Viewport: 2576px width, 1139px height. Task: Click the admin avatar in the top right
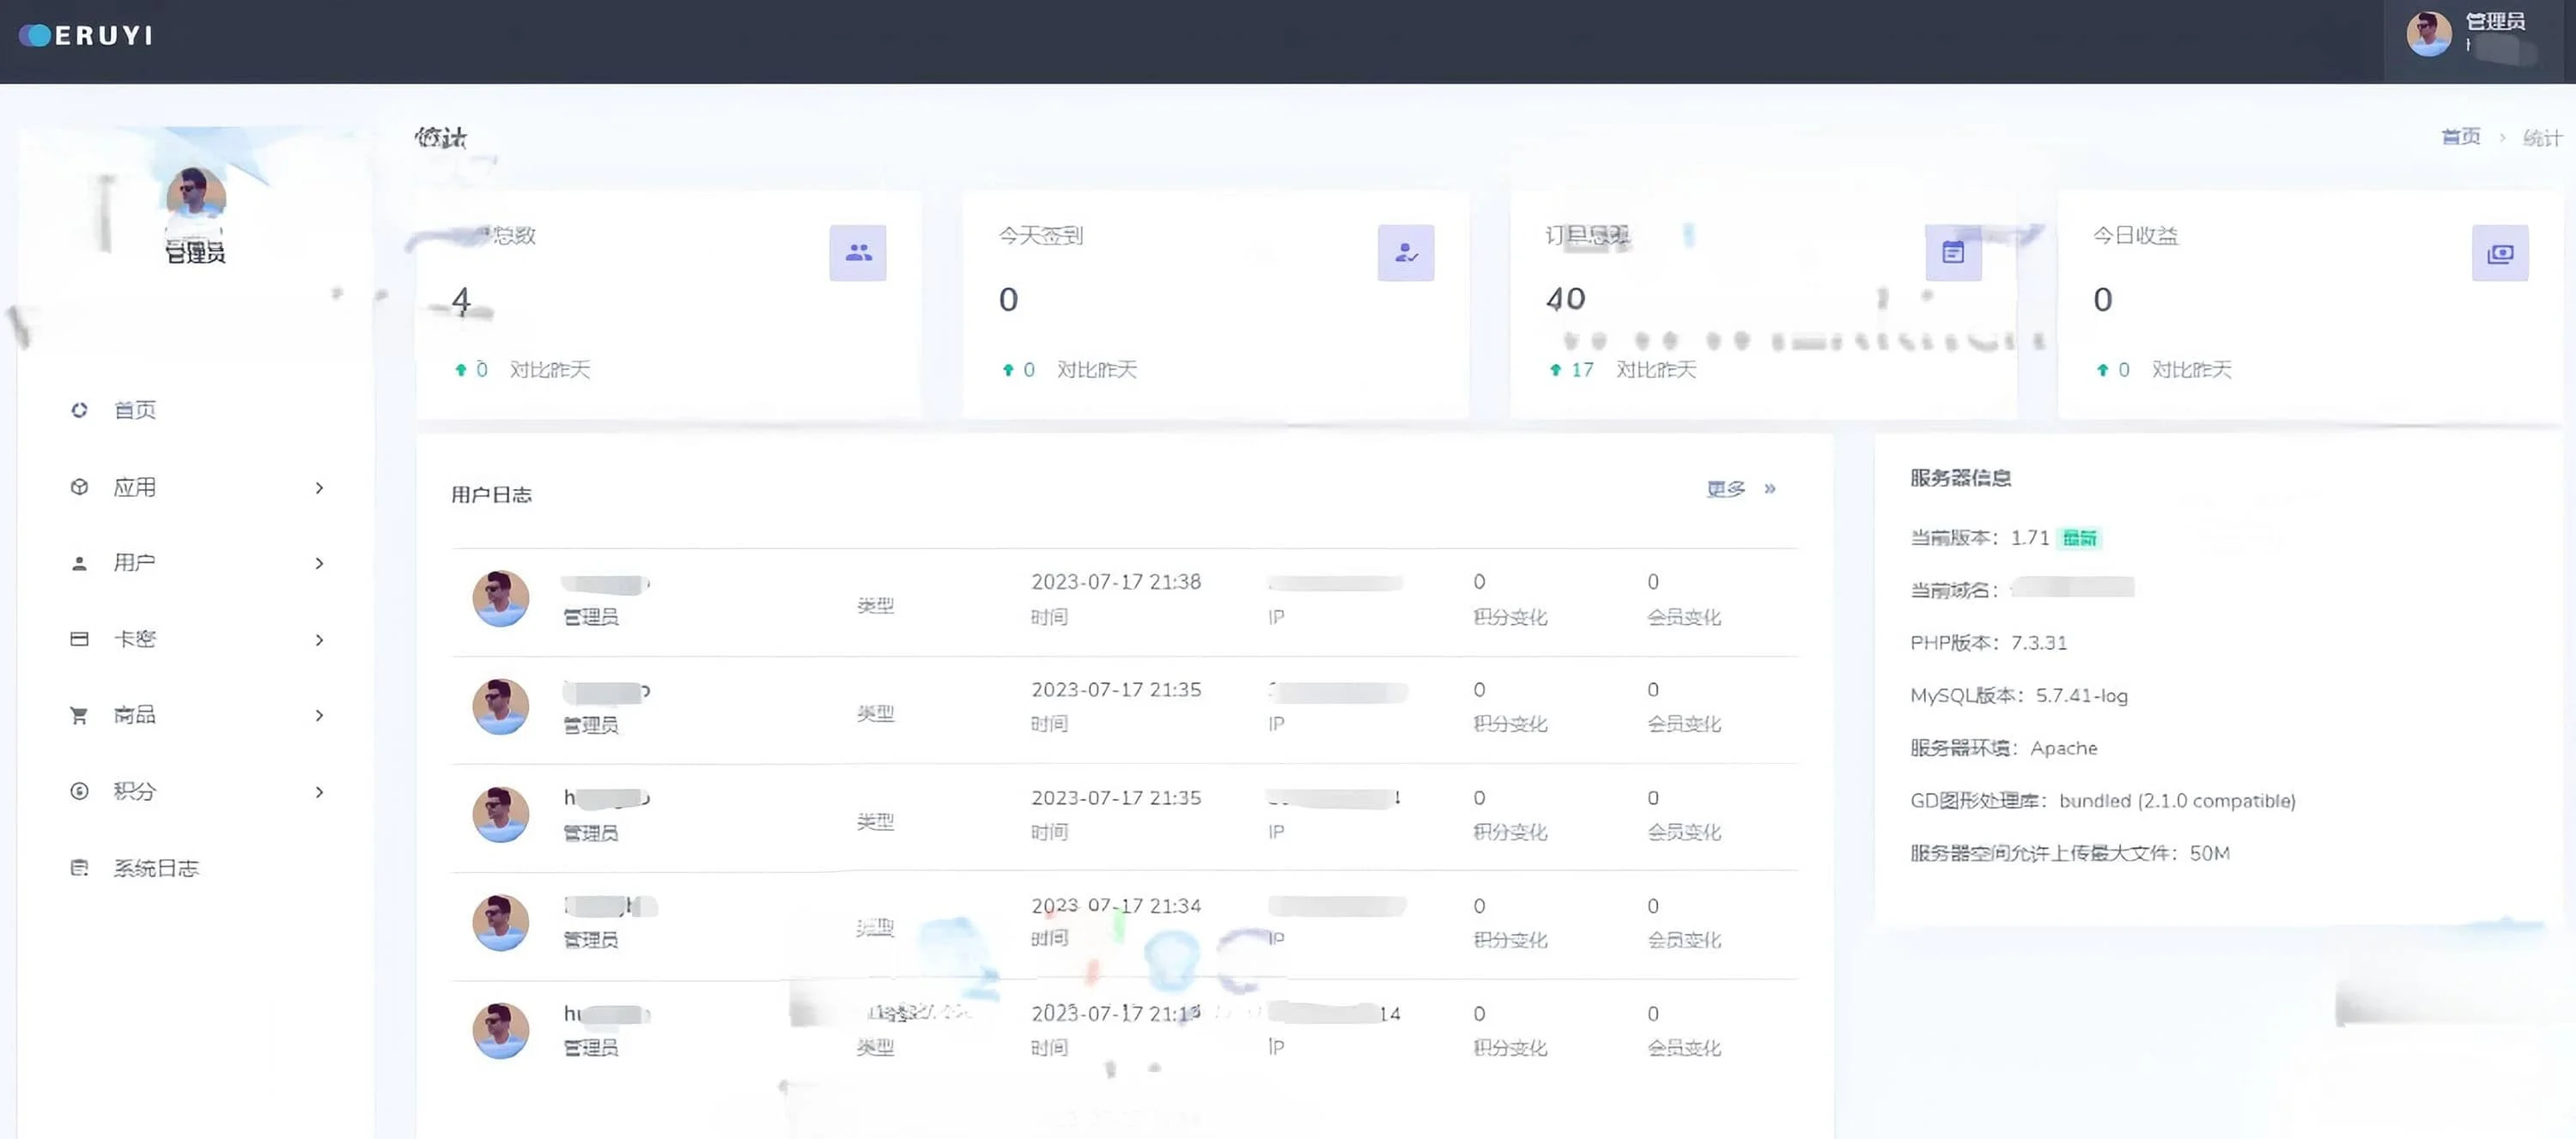click(2428, 33)
